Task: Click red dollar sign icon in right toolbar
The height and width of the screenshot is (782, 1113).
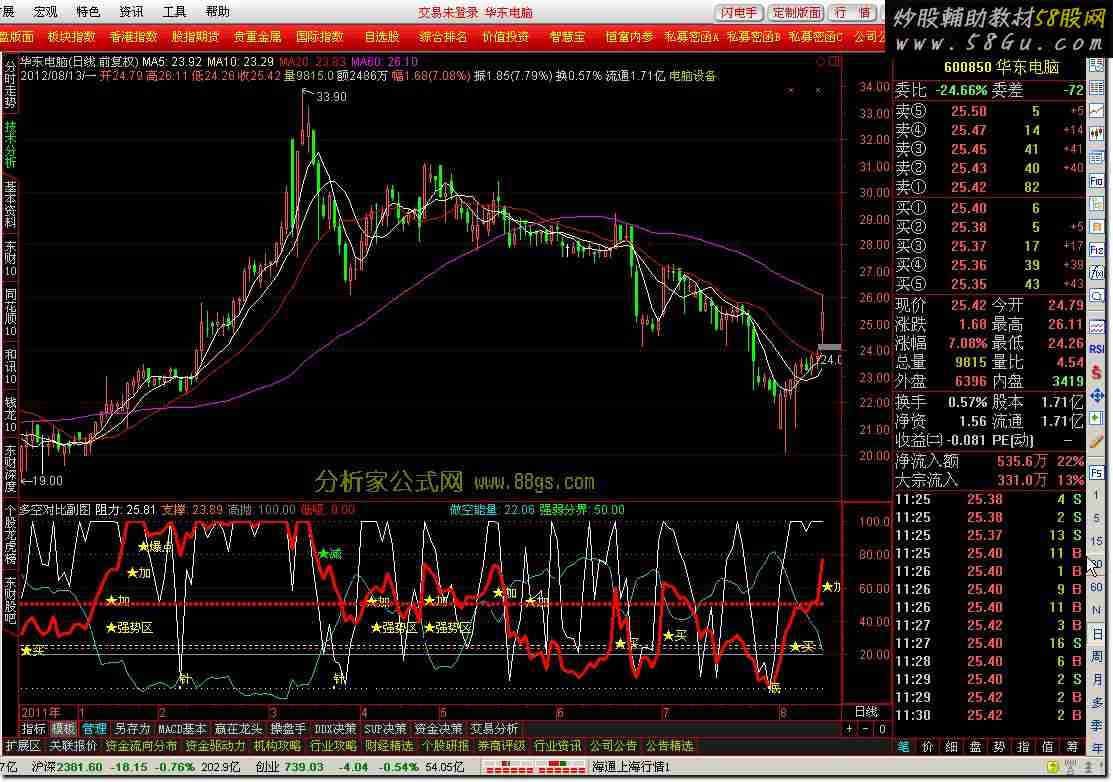Action: (x=1097, y=372)
